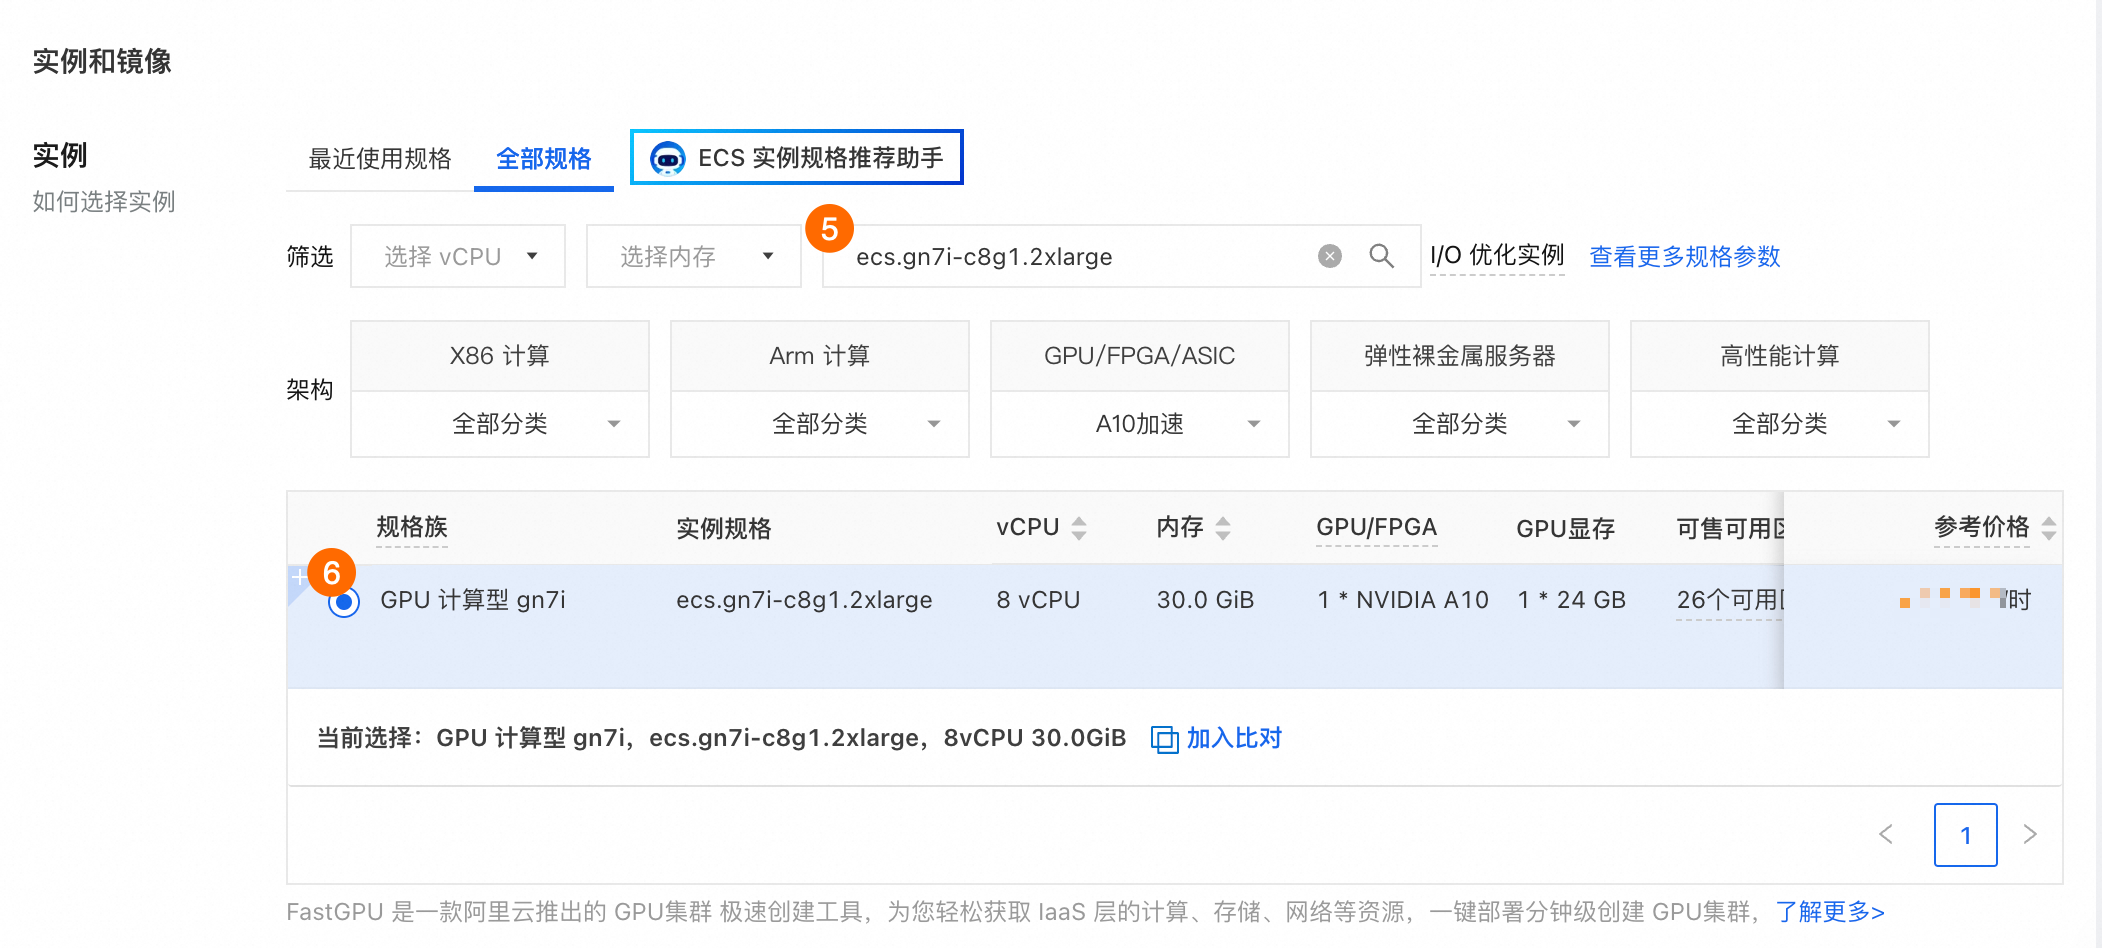
Task: Click the 1 * NVIDIA A10 cell
Action: coord(1403,600)
